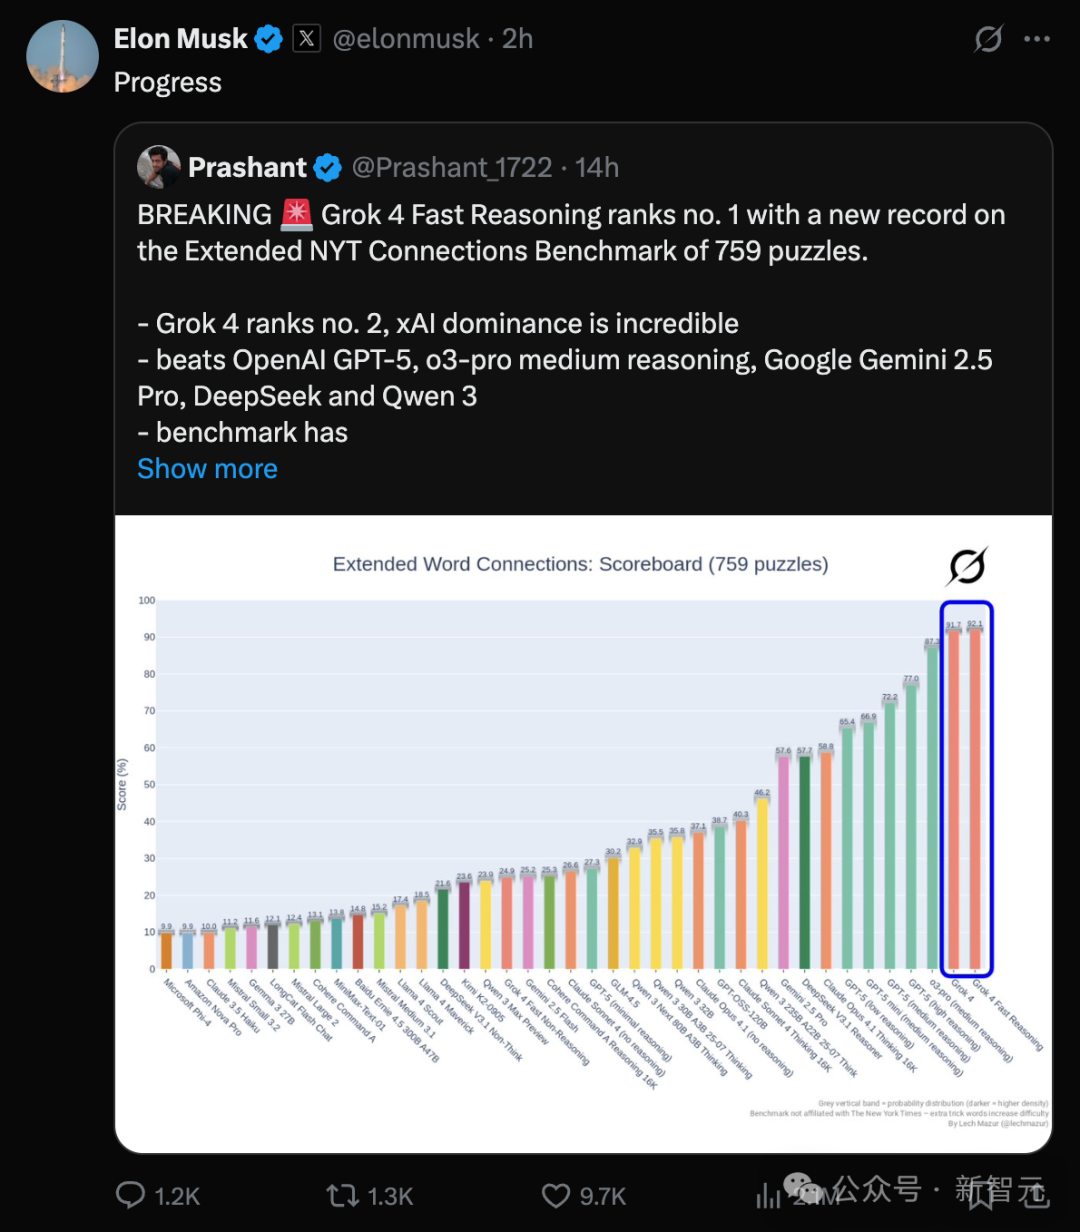Expand the quoted tweet with Show more
The height and width of the screenshot is (1232, 1080).
[207, 468]
